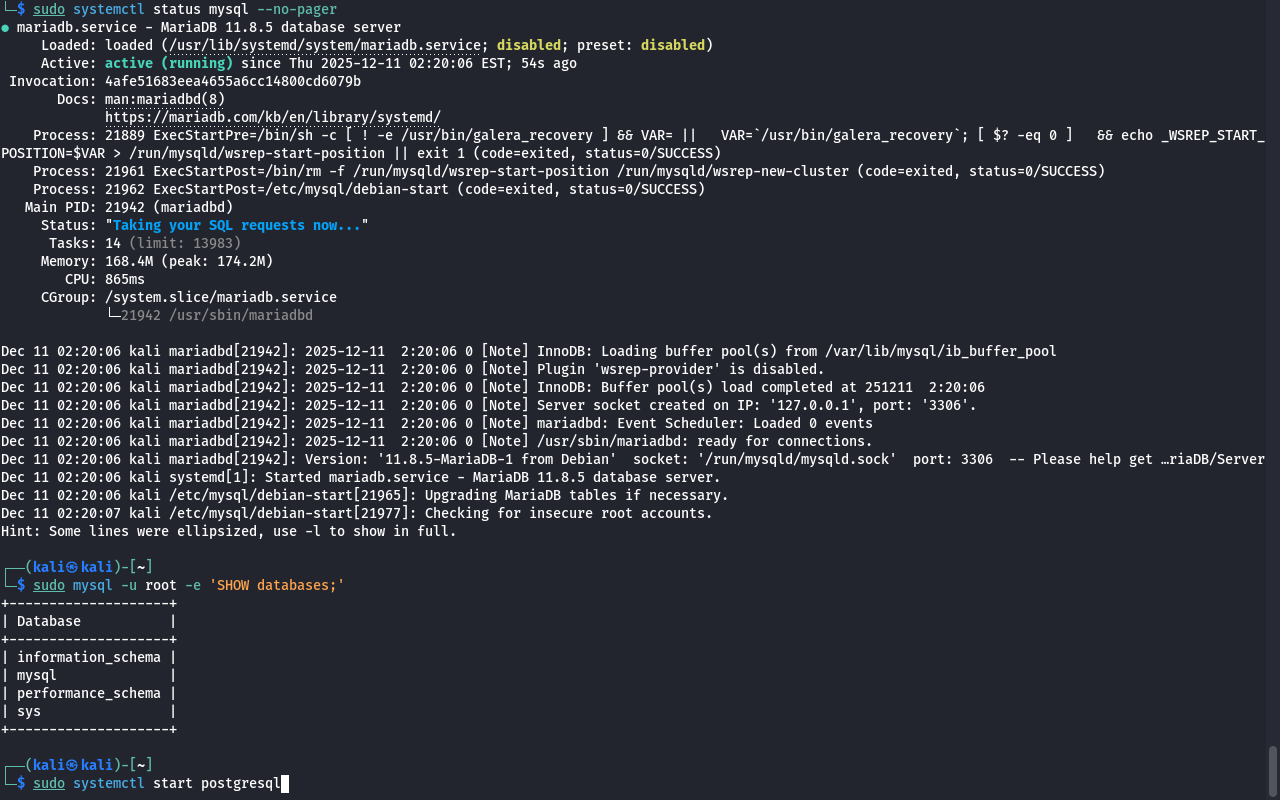Screen dimensions: 1280x800
Task: Click the Invocation ID hash value
Action: point(232,81)
